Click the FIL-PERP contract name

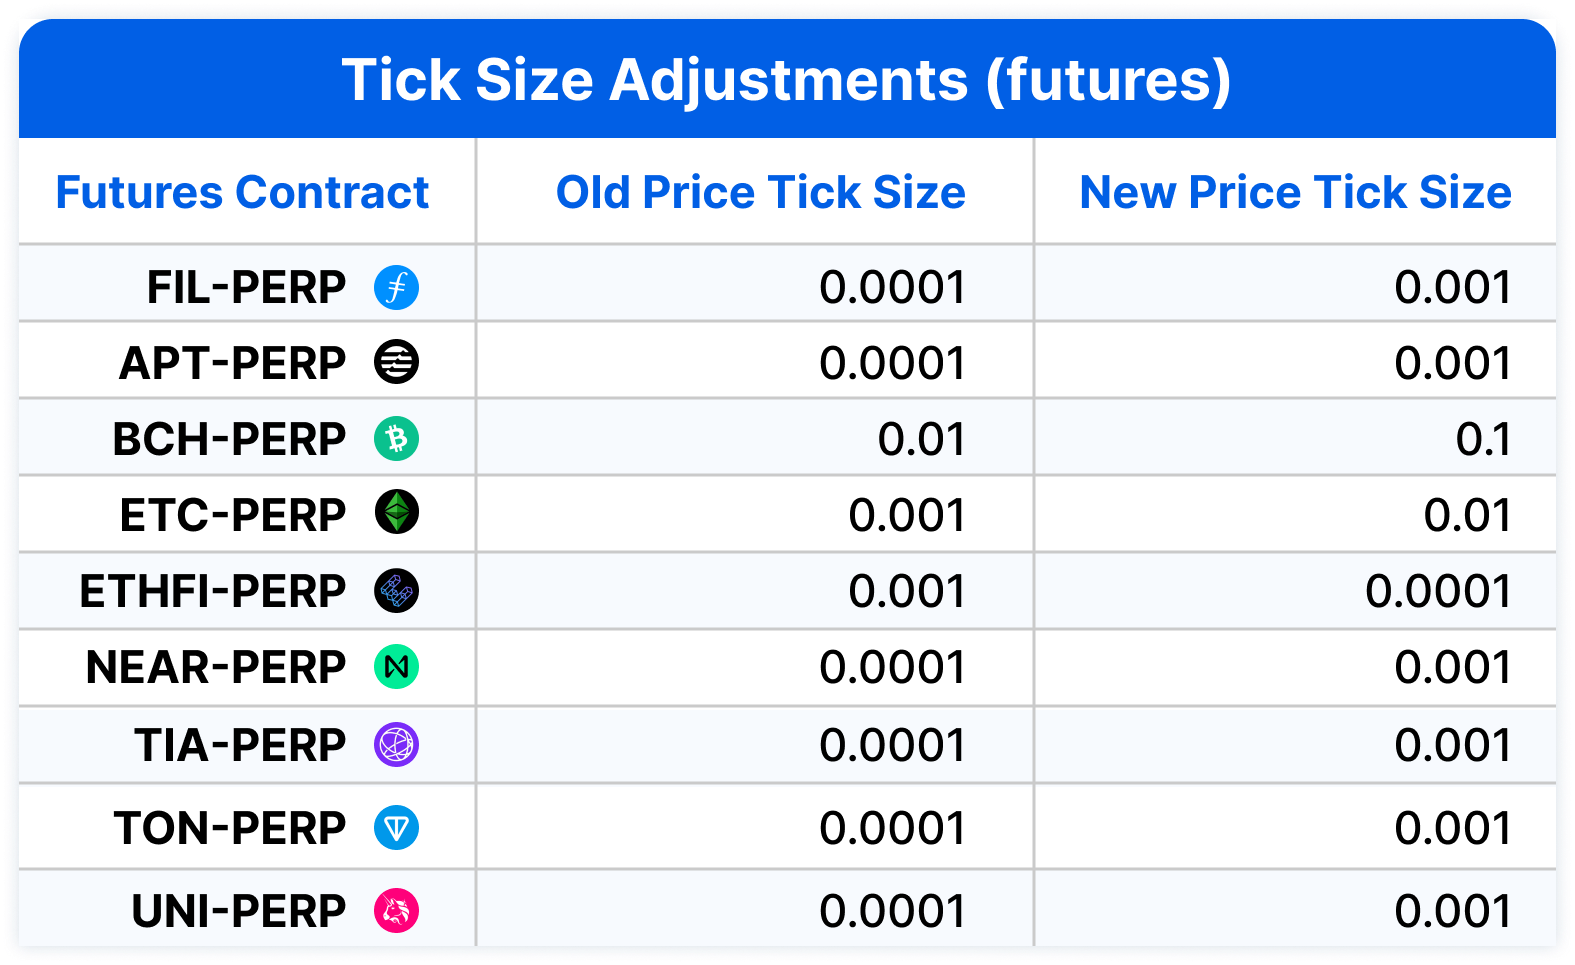246,288
